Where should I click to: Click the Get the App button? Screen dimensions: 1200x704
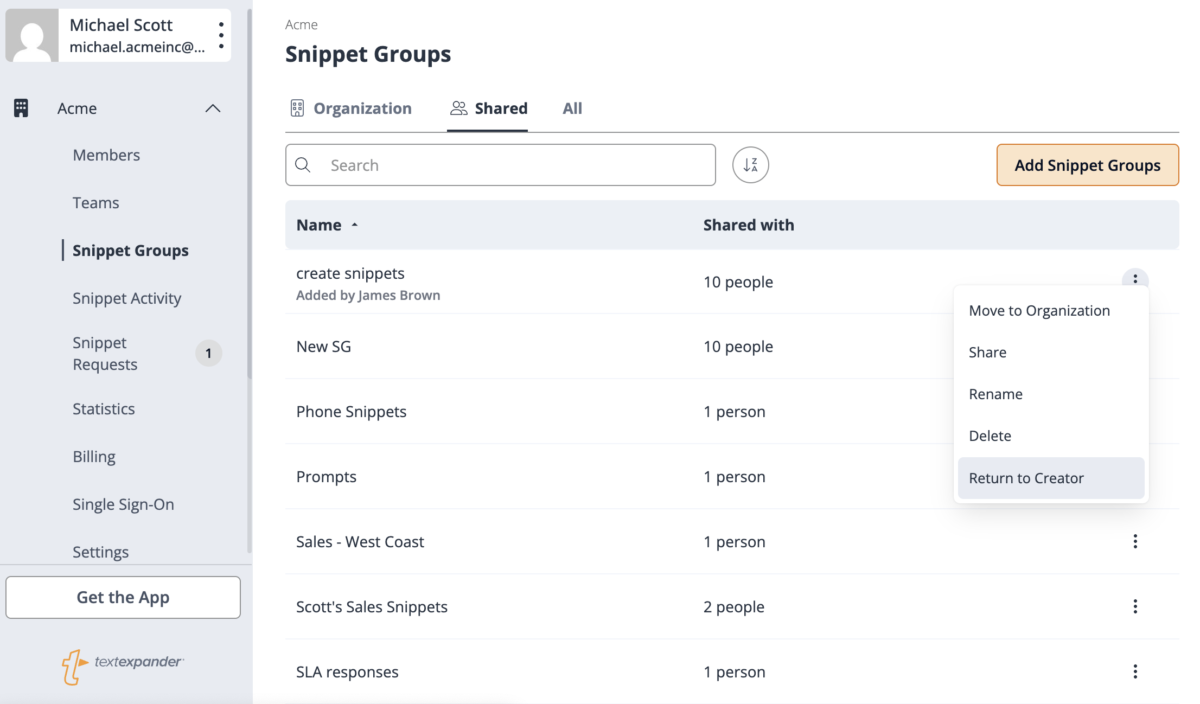click(123, 597)
